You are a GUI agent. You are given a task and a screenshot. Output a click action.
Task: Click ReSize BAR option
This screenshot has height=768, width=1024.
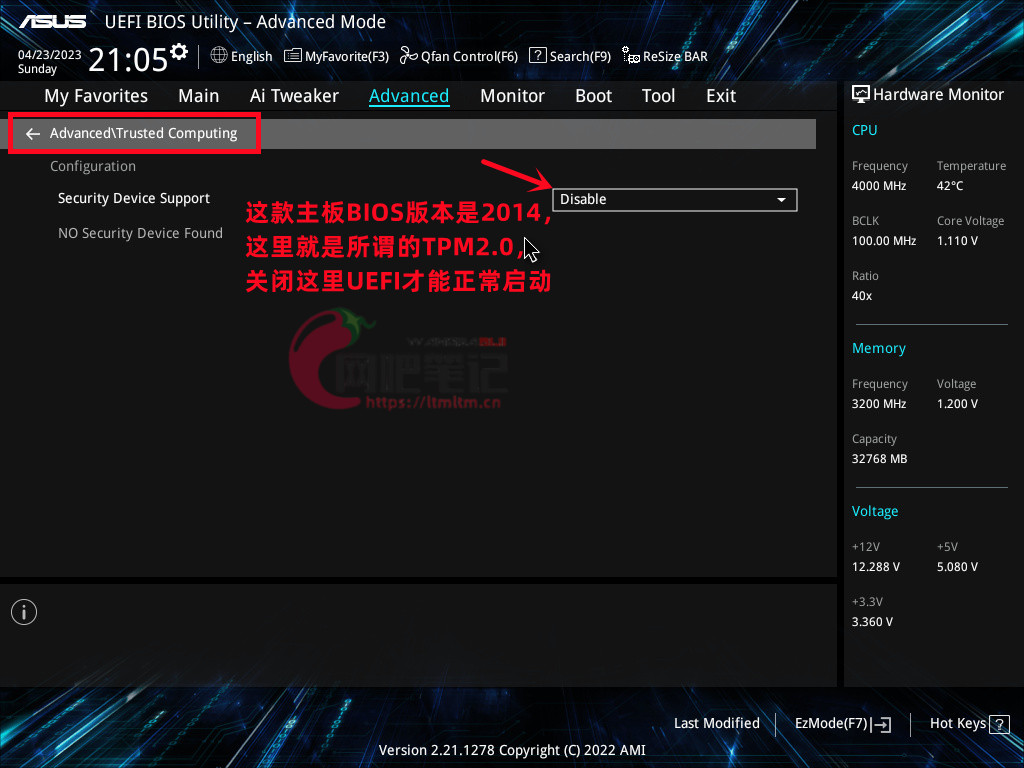[x=665, y=56]
